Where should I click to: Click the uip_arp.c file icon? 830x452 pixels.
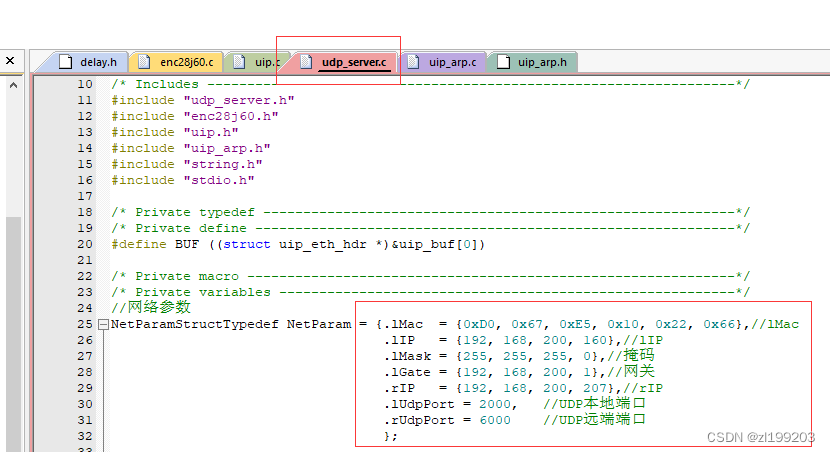[x=413, y=62]
